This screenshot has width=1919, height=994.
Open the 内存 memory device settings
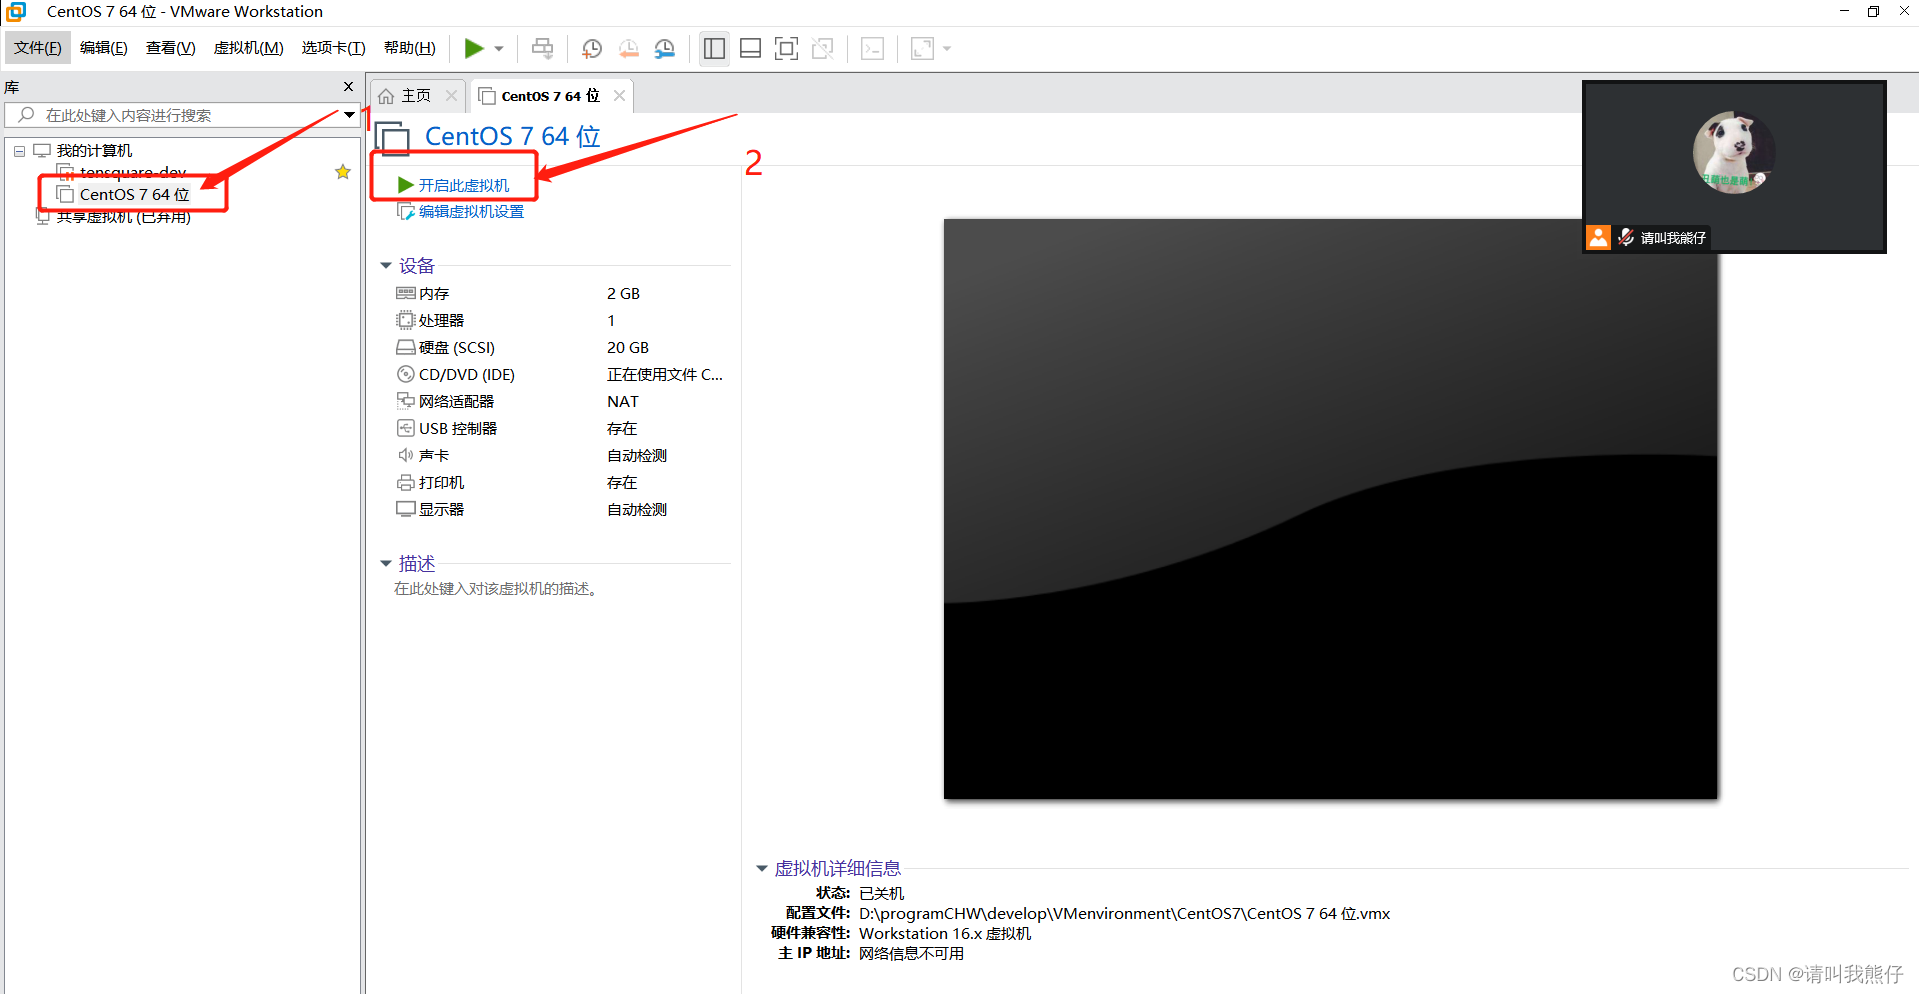point(433,292)
